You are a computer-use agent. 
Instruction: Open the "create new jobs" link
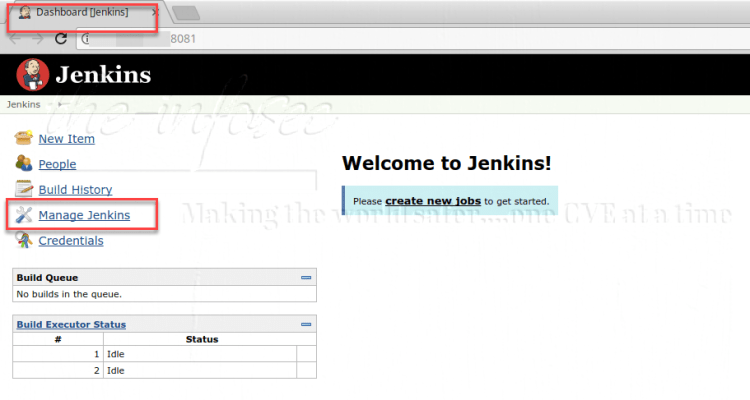click(433, 201)
